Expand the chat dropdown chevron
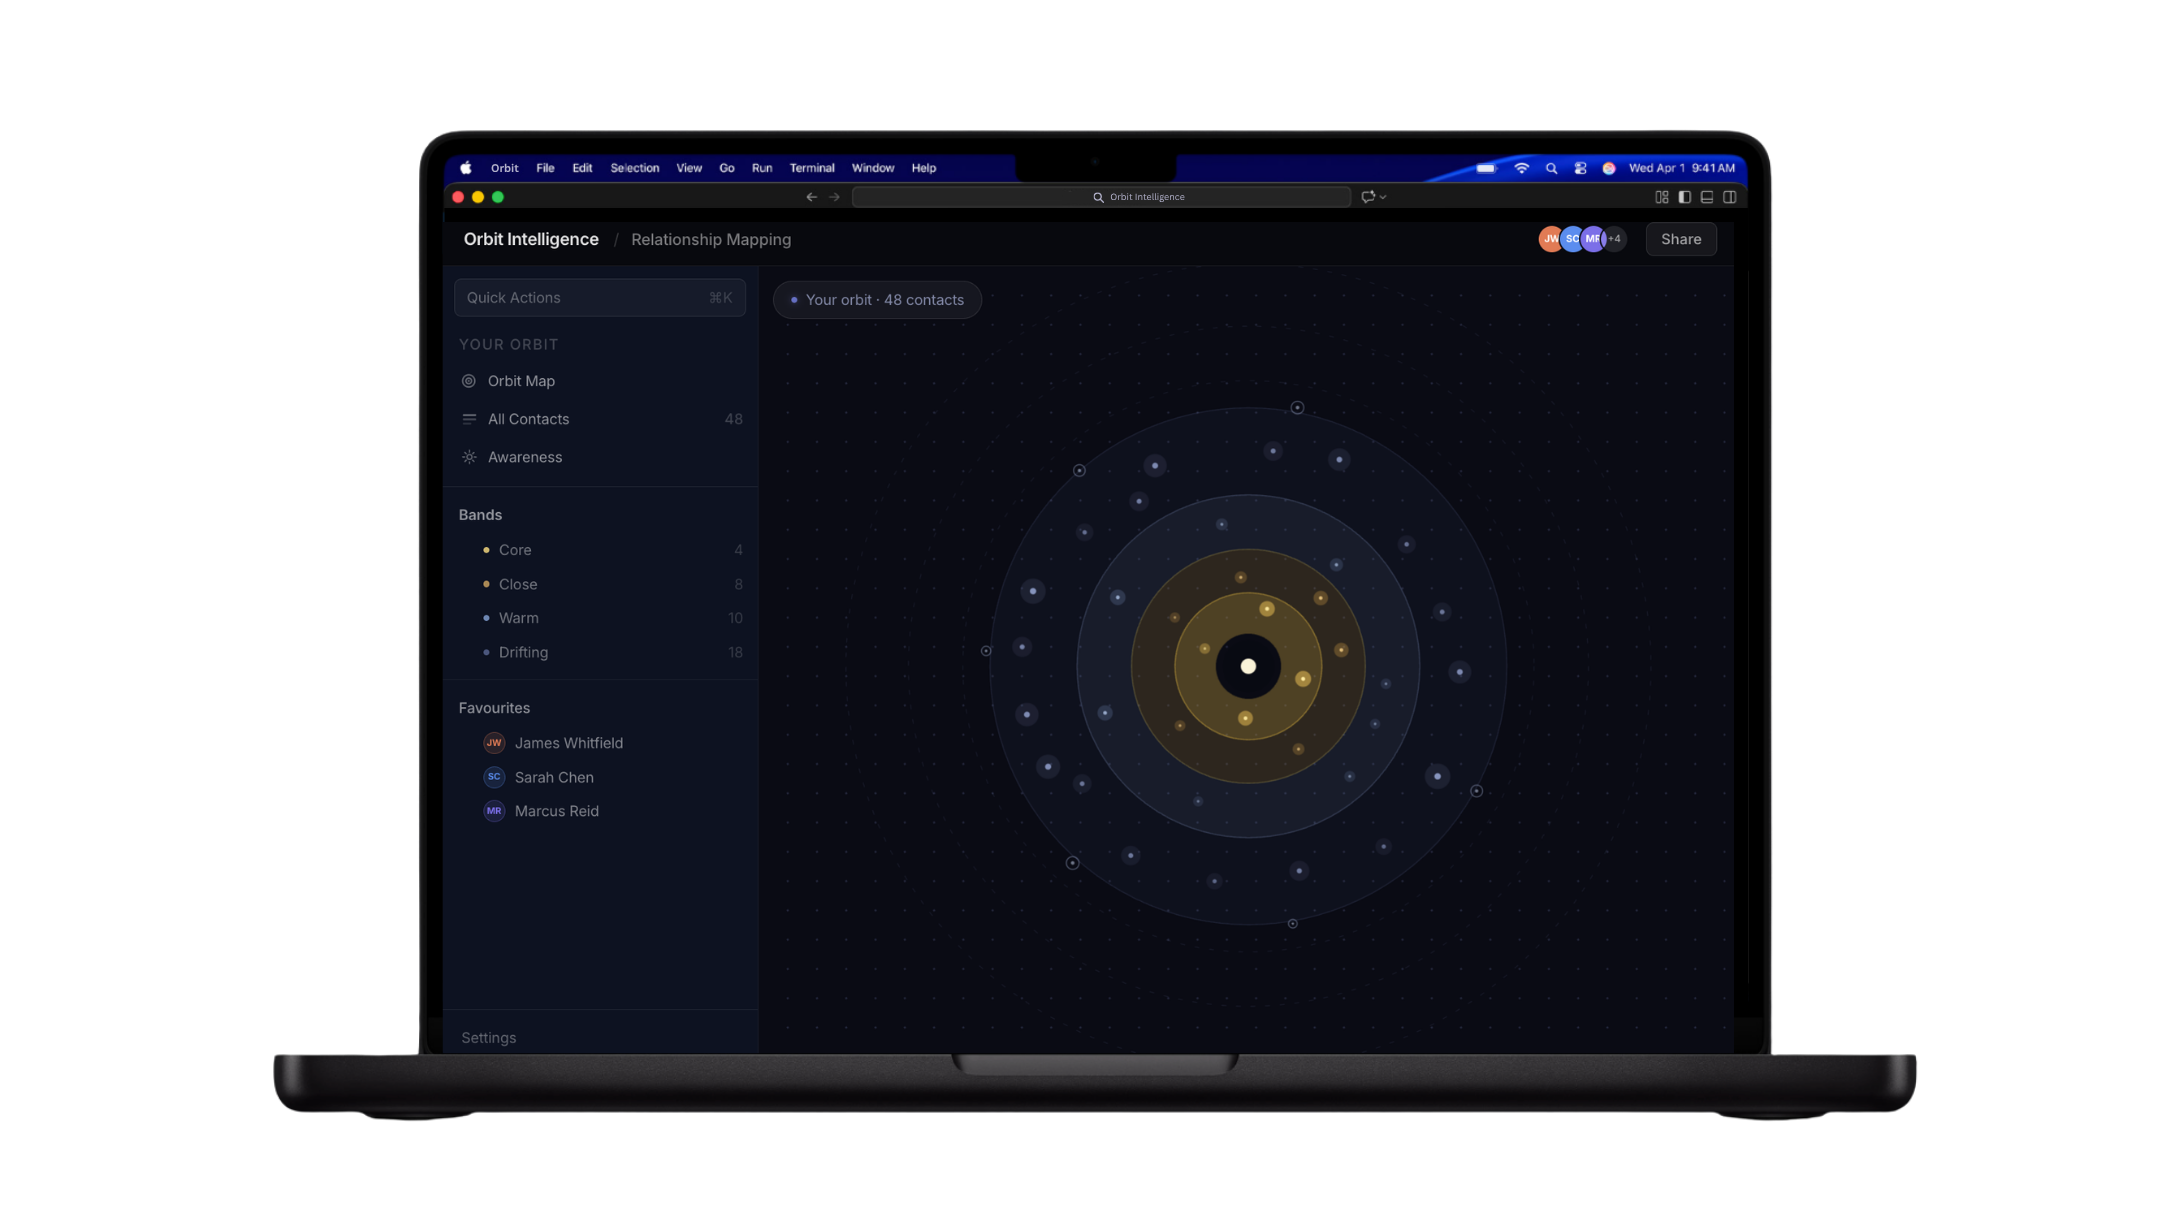 (x=1383, y=197)
